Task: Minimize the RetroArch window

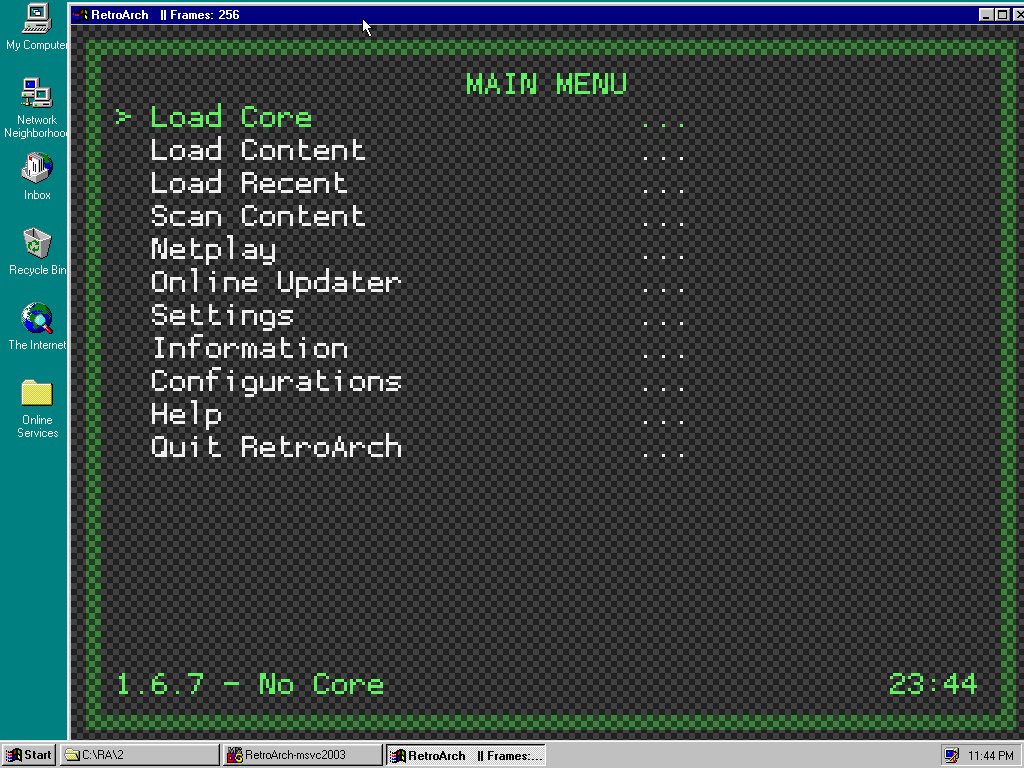Action: (x=986, y=14)
